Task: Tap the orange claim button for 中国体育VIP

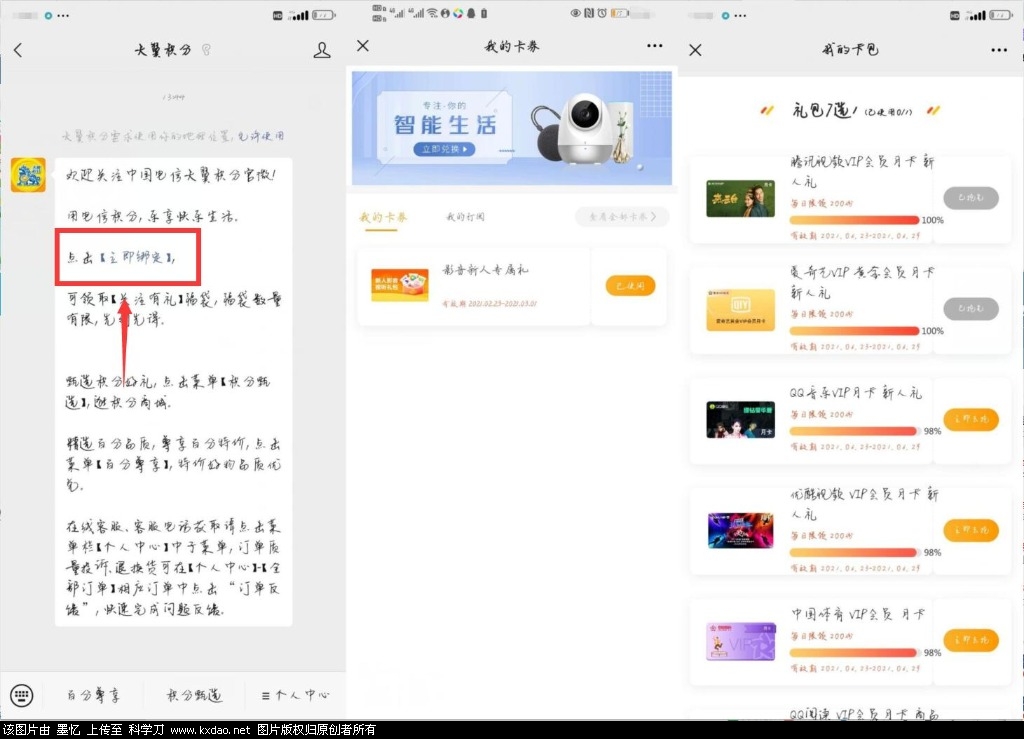Action: [971, 640]
